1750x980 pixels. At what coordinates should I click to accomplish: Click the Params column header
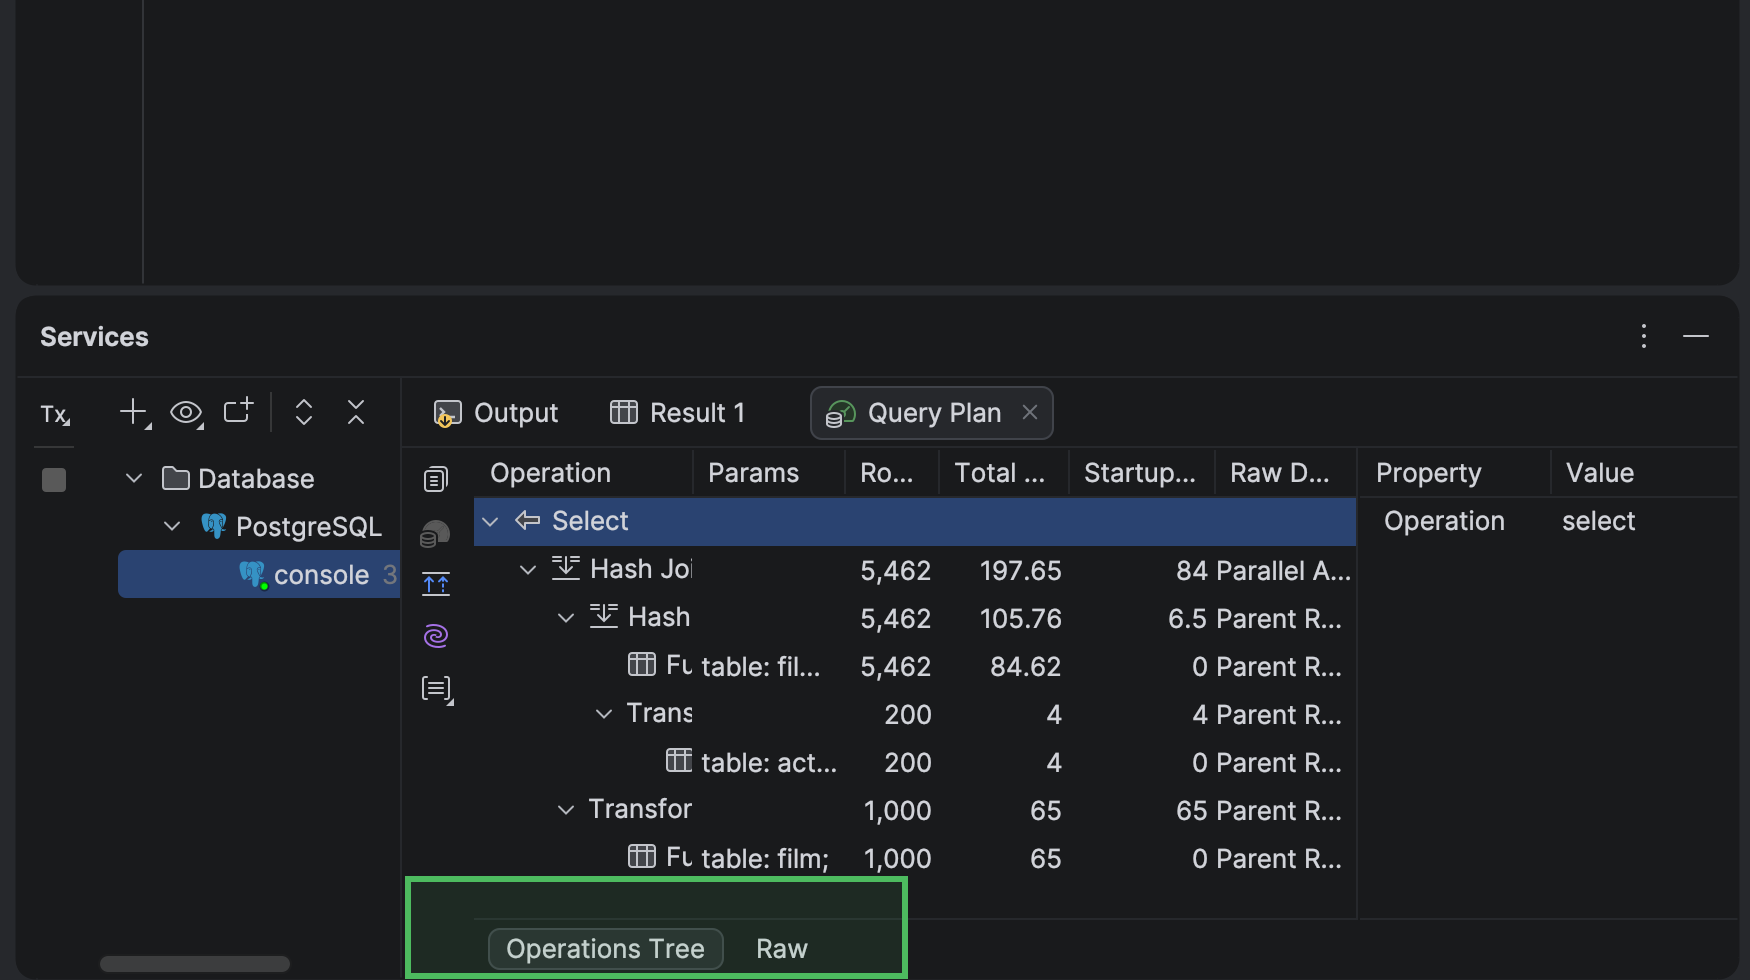pyautogui.click(x=769, y=473)
